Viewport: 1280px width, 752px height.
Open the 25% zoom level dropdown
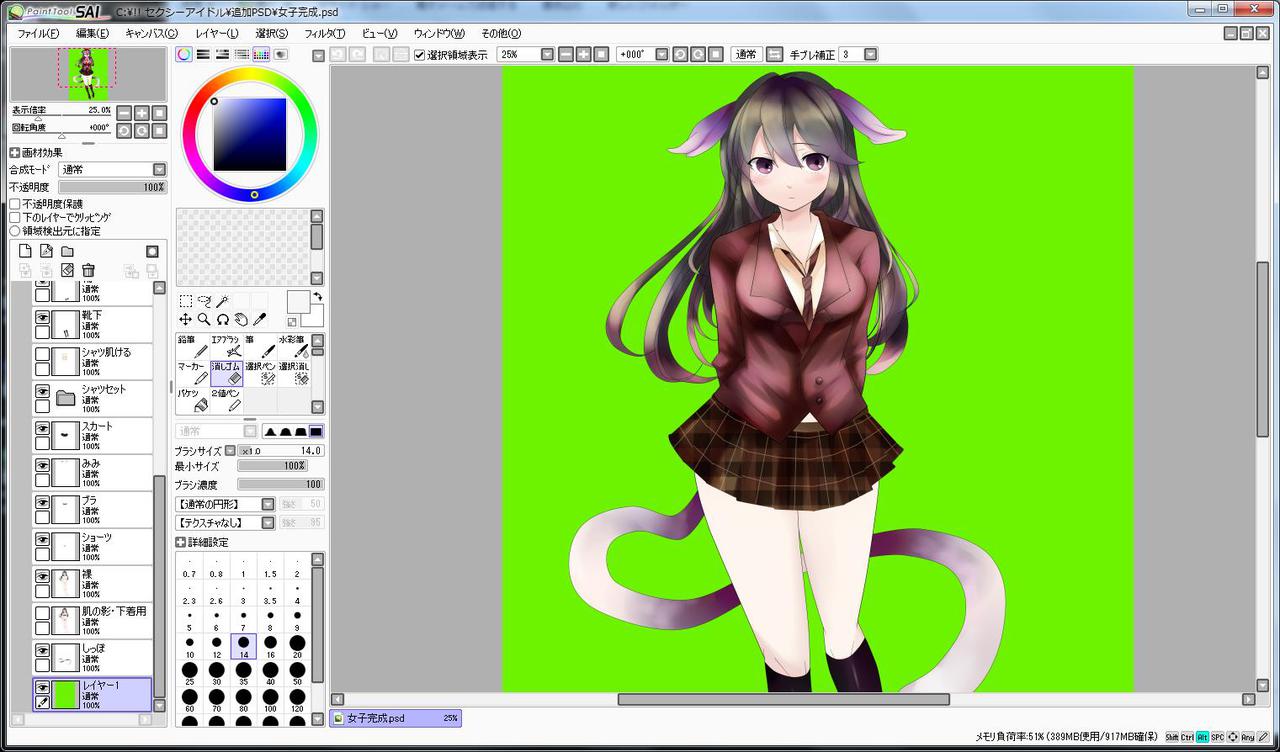pyautogui.click(x=547, y=54)
